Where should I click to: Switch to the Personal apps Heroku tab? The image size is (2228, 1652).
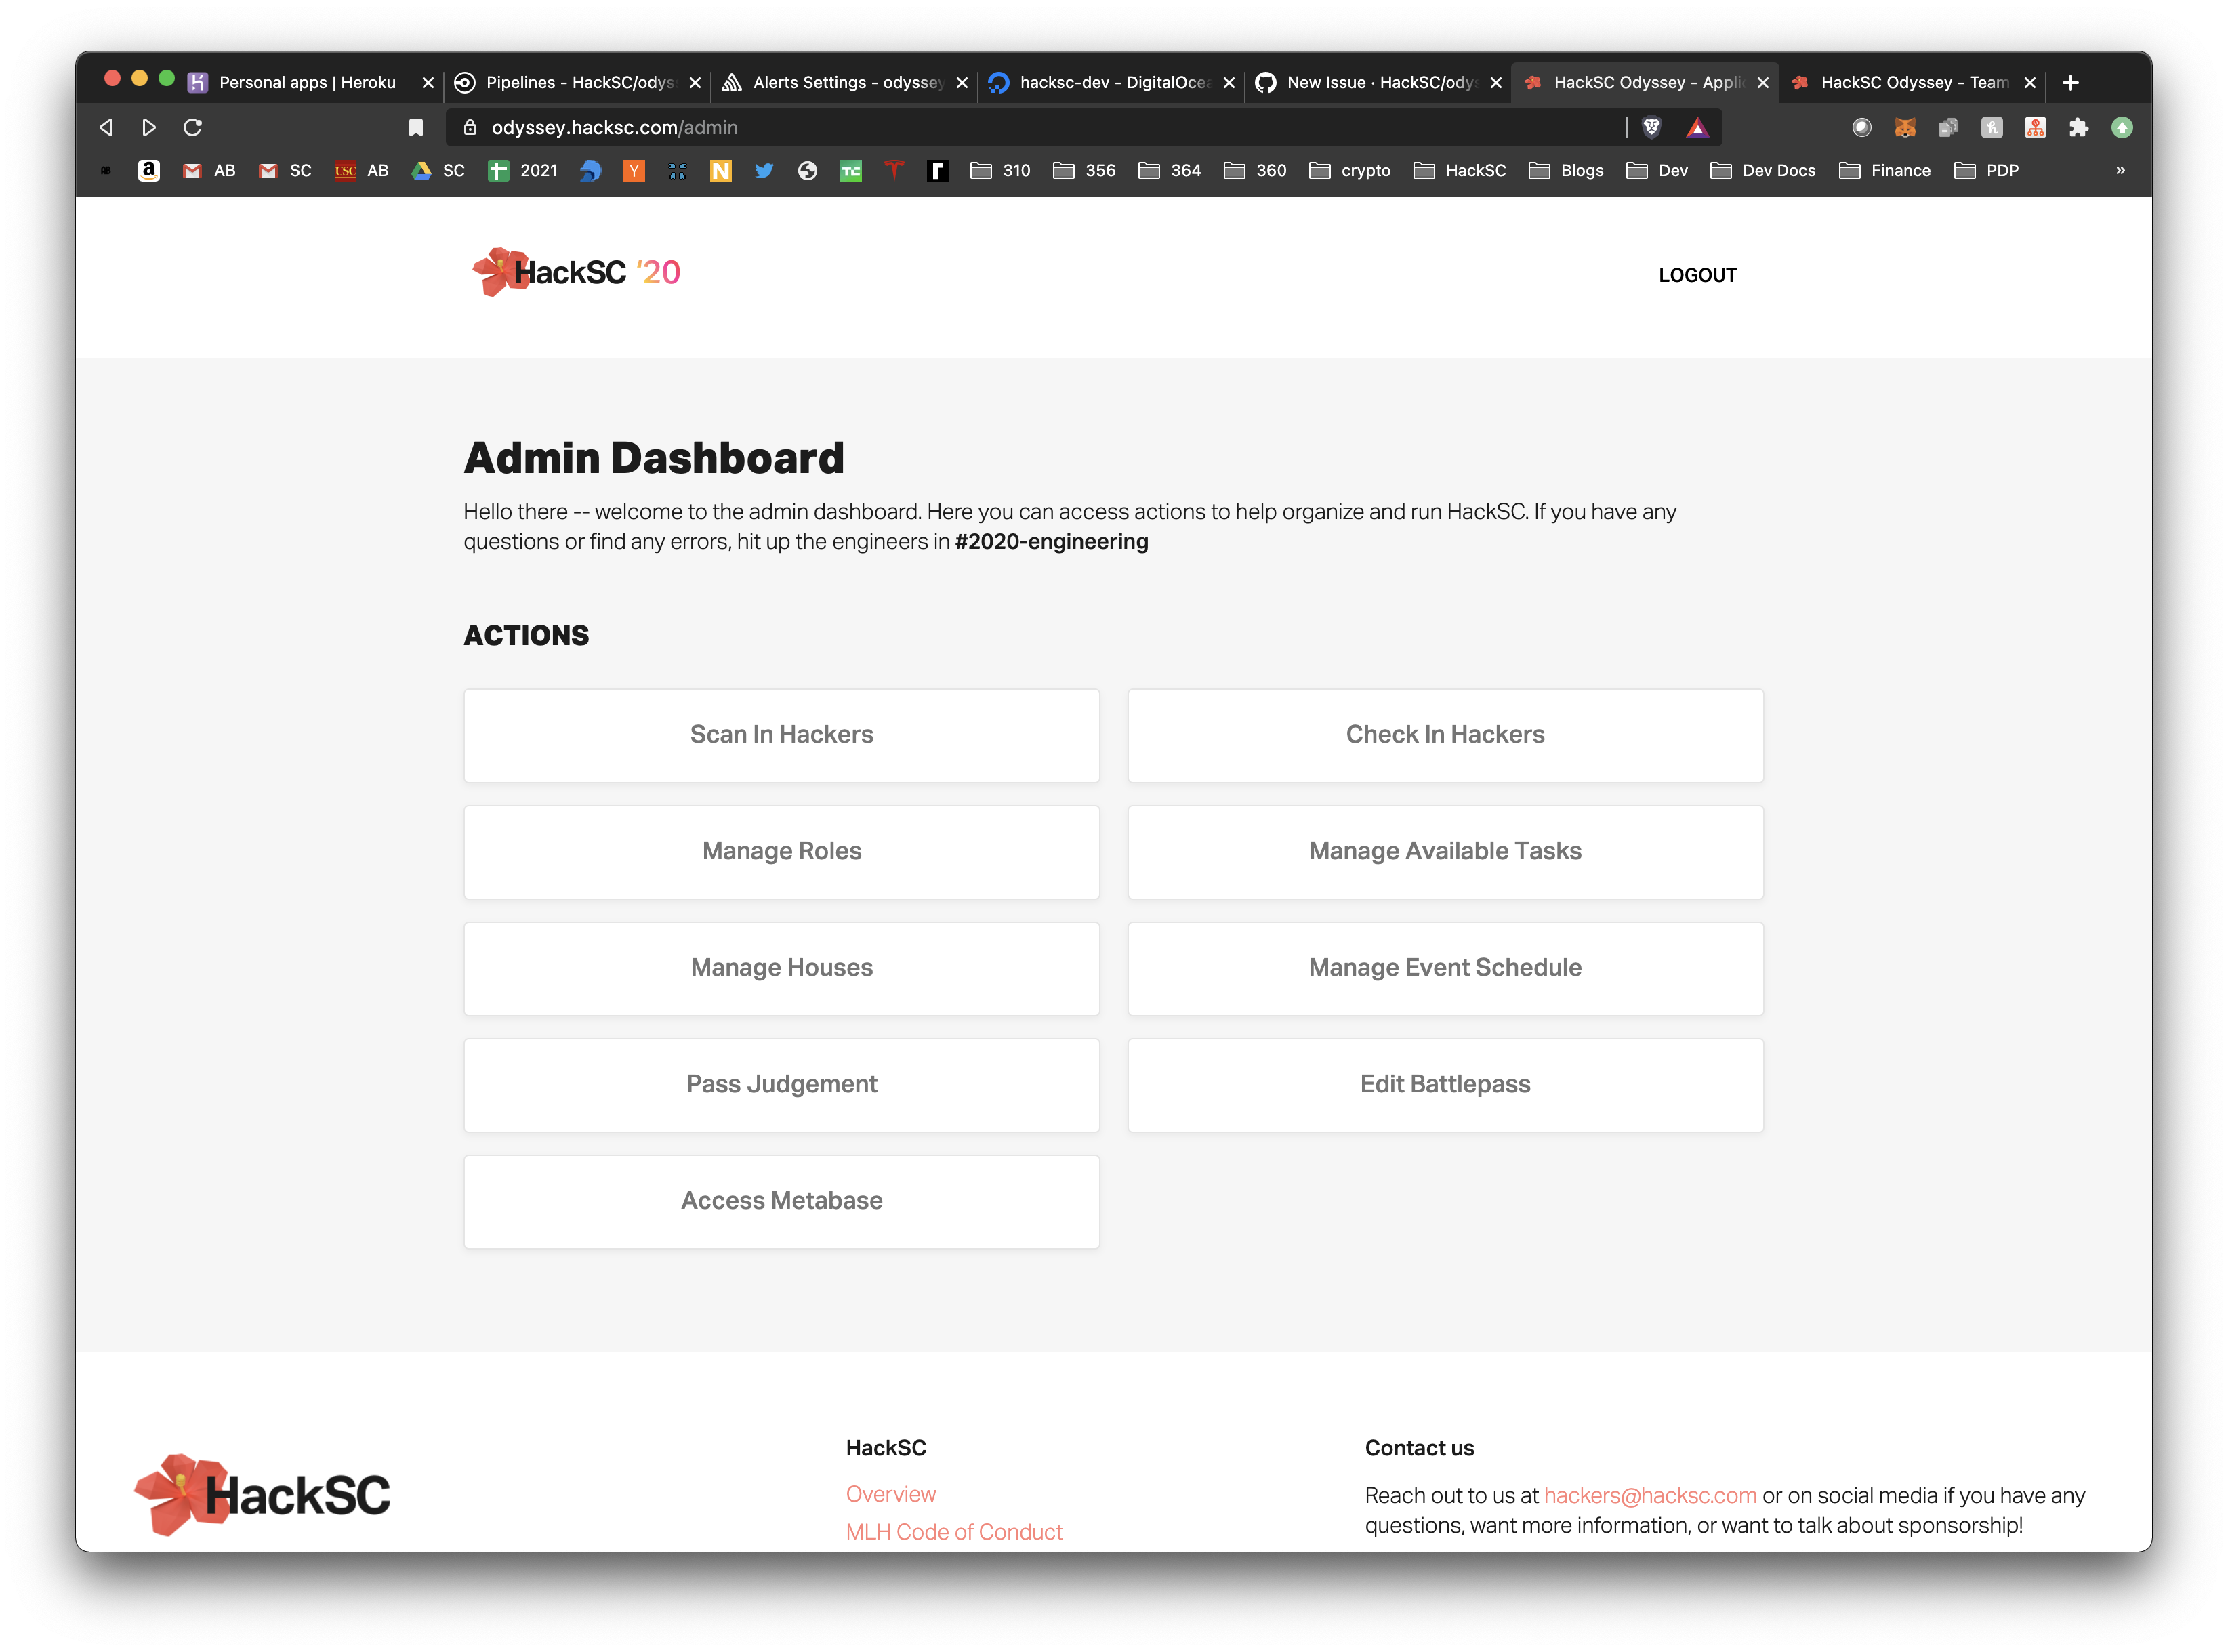pos(306,82)
